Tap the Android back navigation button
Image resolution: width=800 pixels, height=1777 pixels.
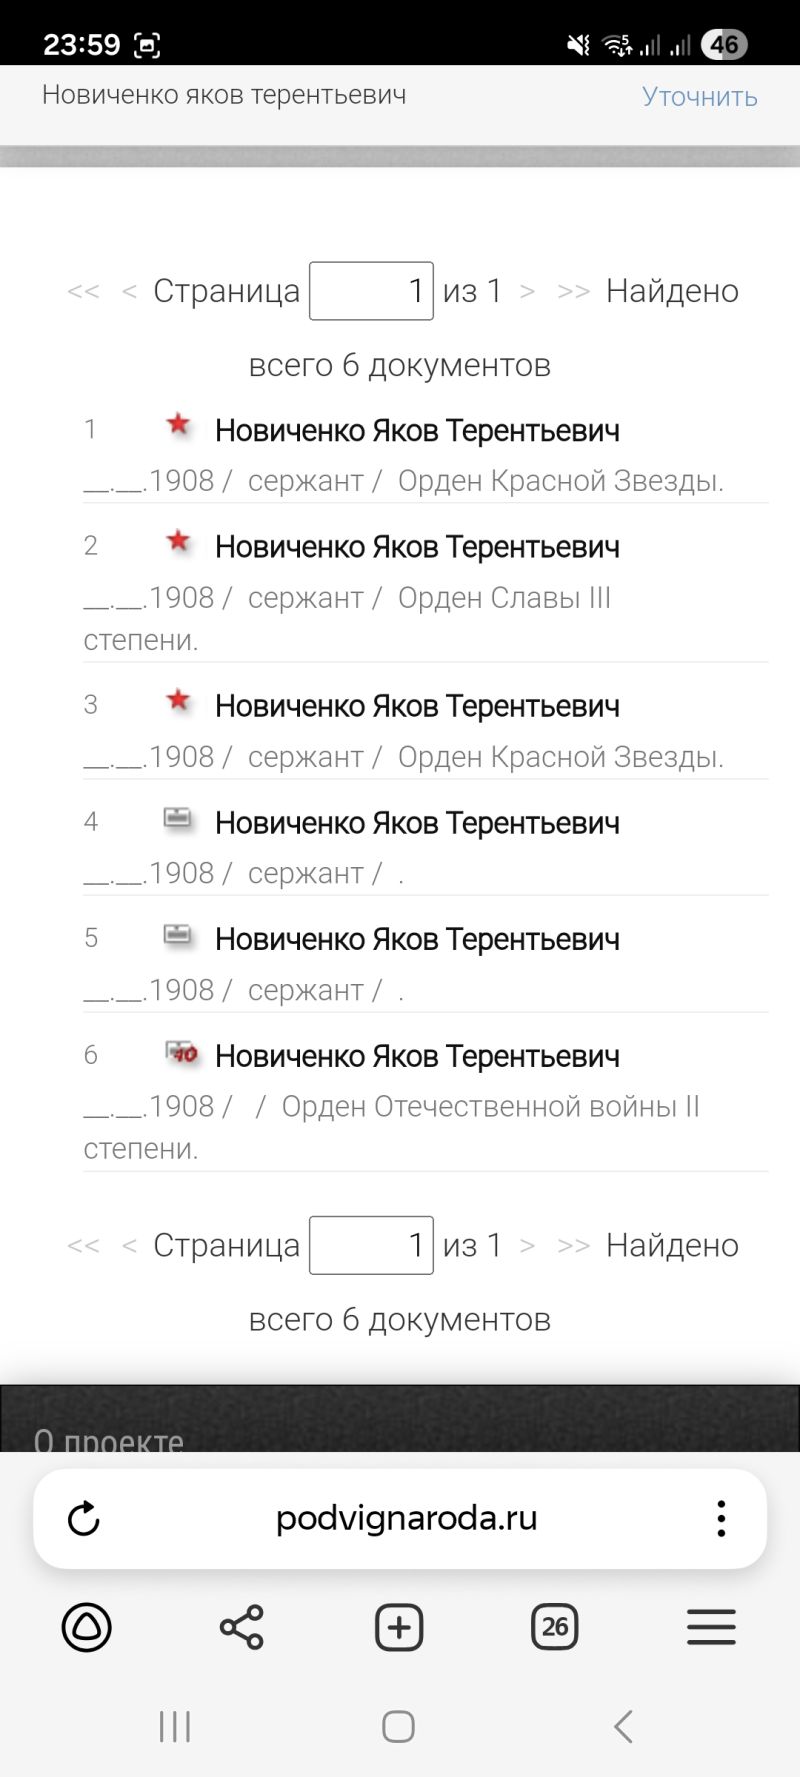(623, 1726)
